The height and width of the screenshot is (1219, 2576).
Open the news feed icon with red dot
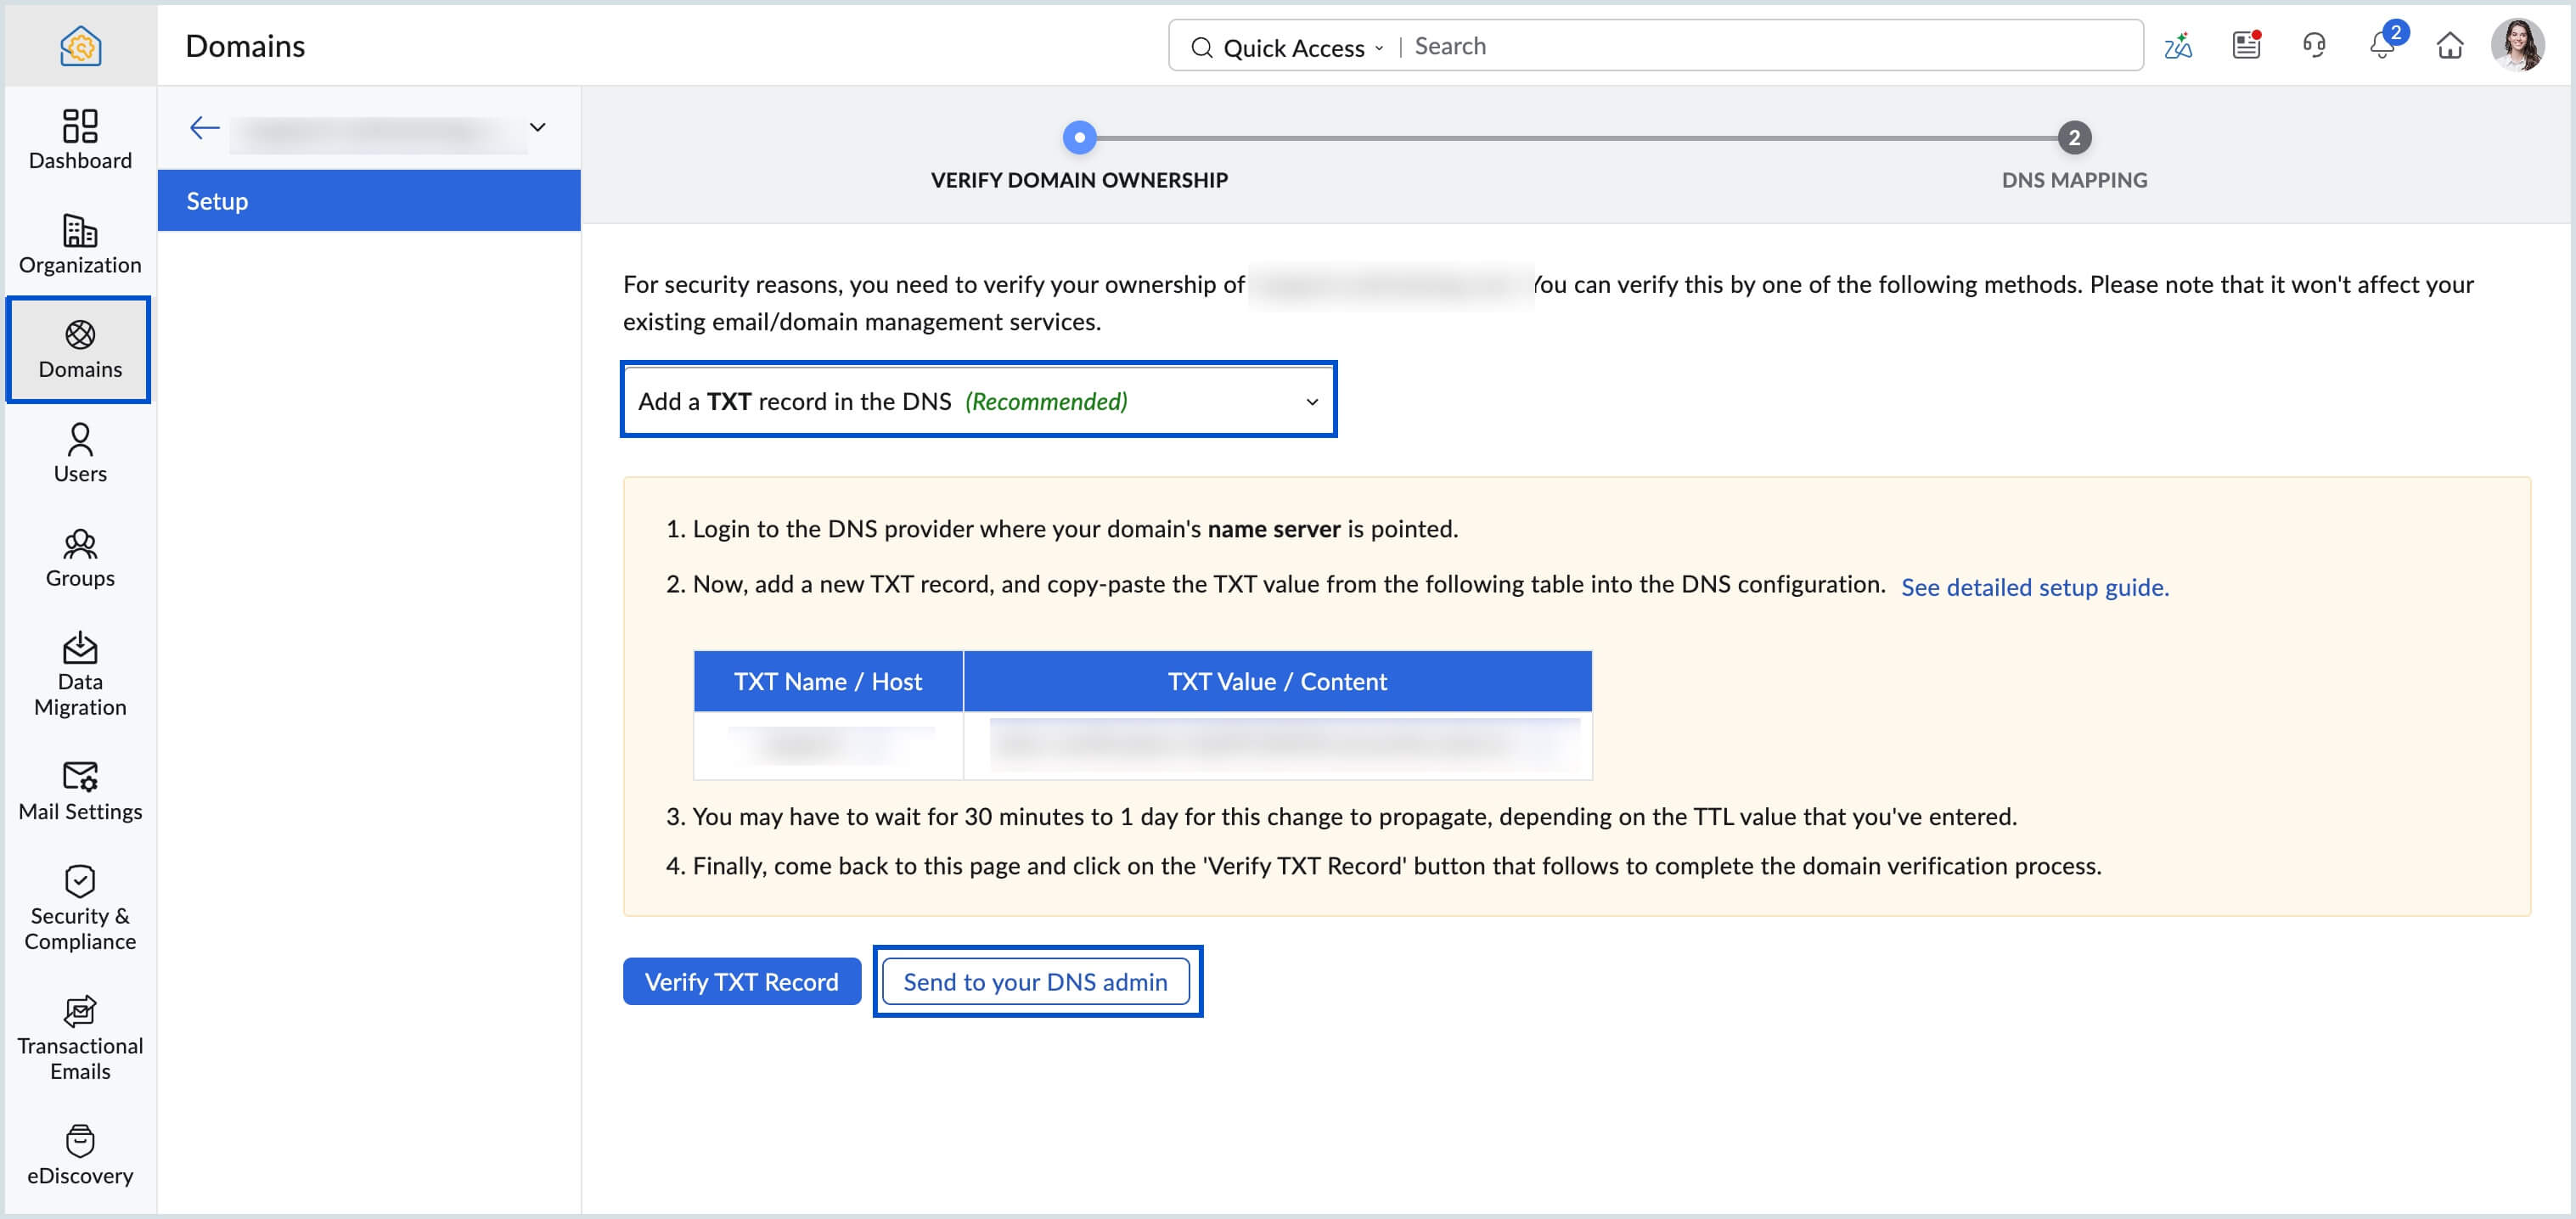[2247, 45]
